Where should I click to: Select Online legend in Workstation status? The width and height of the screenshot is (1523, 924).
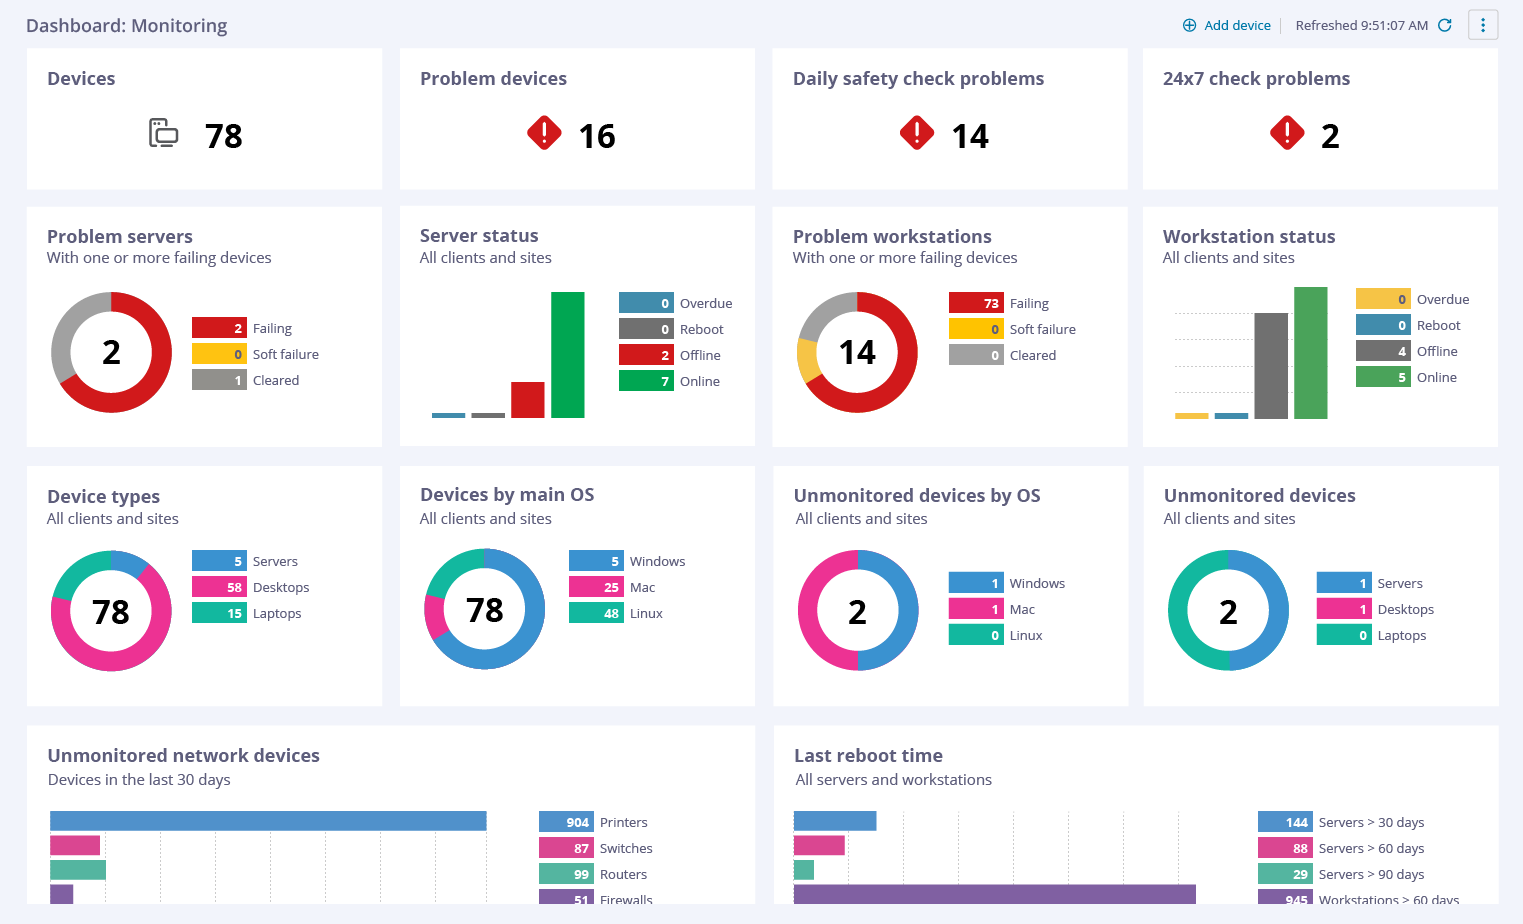pyautogui.click(x=1407, y=377)
